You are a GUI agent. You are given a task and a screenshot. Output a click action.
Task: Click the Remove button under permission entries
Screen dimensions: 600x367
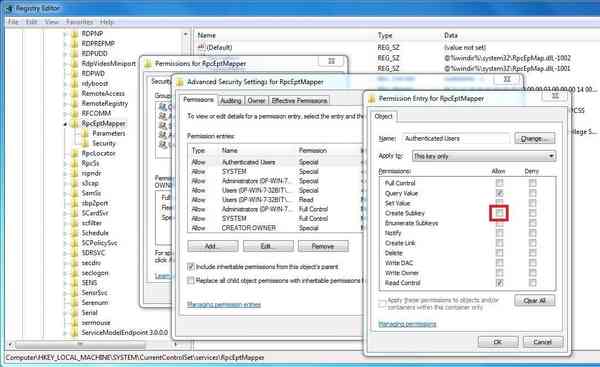click(323, 246)
